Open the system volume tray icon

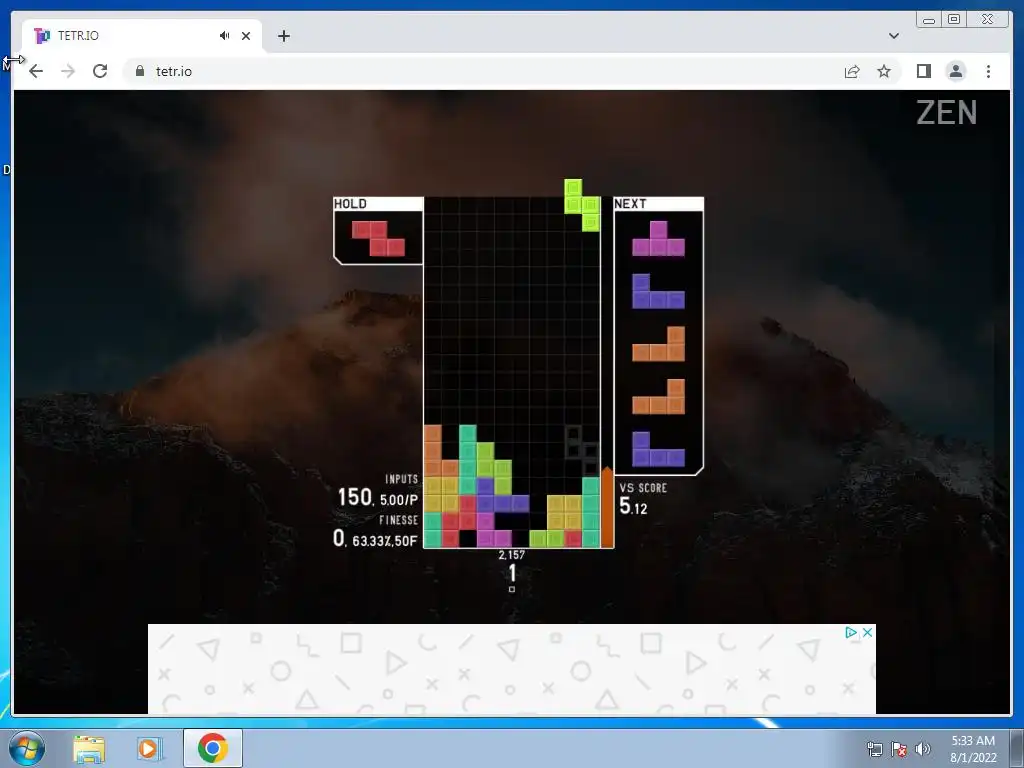923,749
